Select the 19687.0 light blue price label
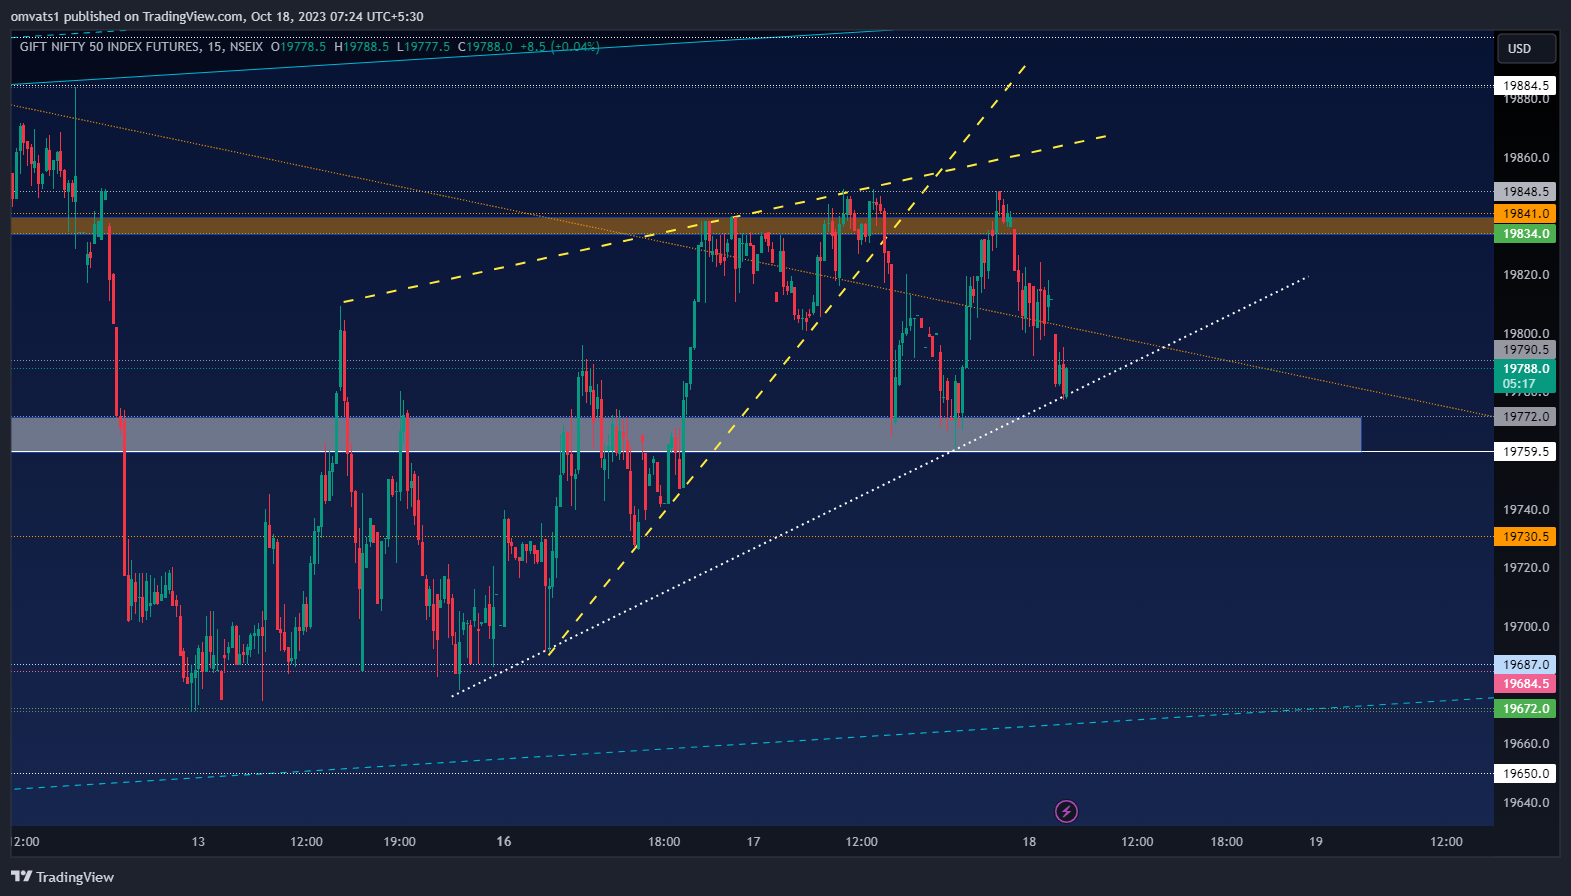 coord(1525,665)
